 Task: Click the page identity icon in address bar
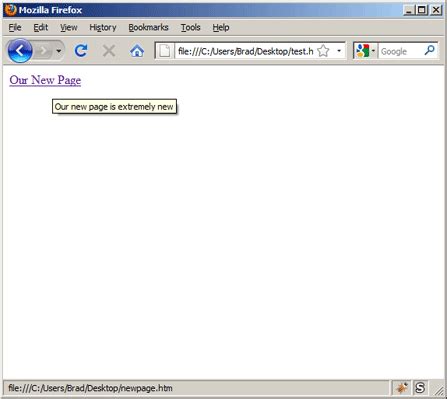tap(165, 51)
